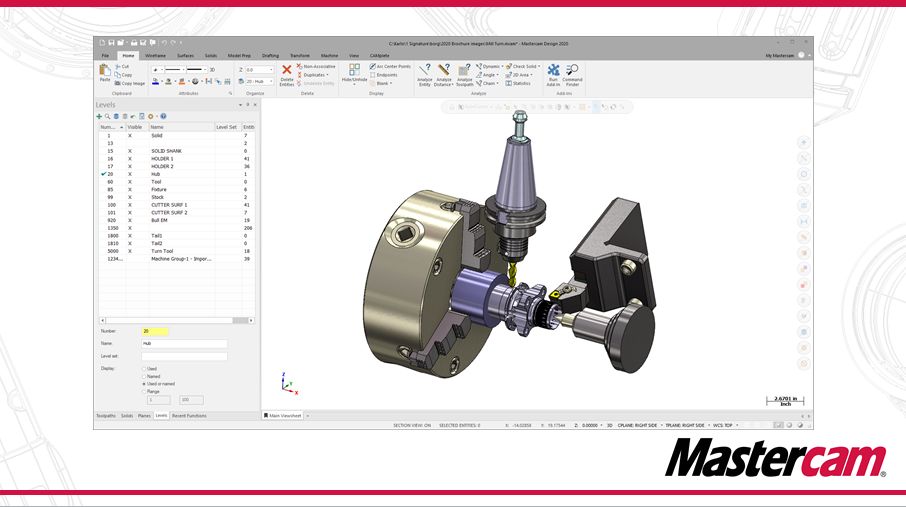
Task: Select the CUTTER SURF 1 level row
Action: [177, 205]
